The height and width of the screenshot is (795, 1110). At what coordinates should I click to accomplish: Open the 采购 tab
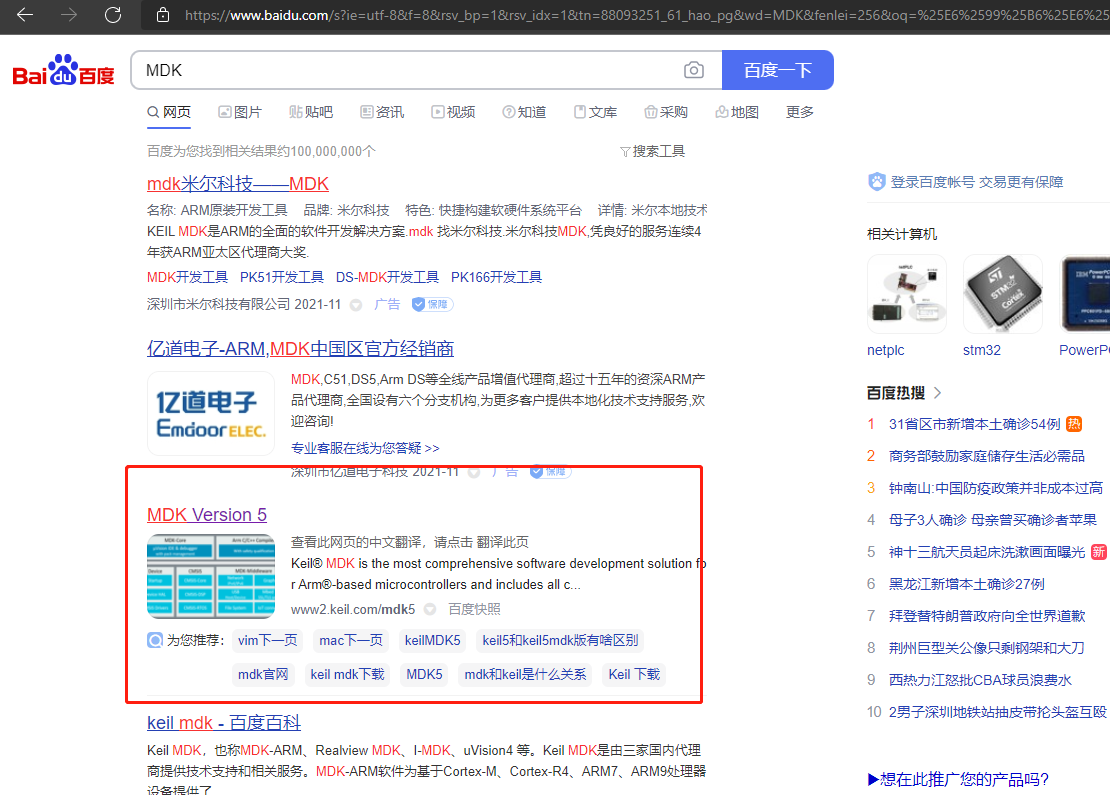pyautogui.click(x=666, y=112)
